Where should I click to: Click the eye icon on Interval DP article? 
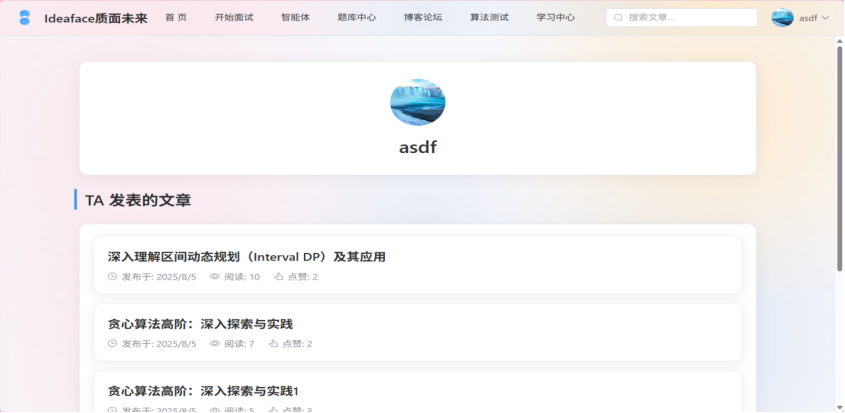pos(215,277)
